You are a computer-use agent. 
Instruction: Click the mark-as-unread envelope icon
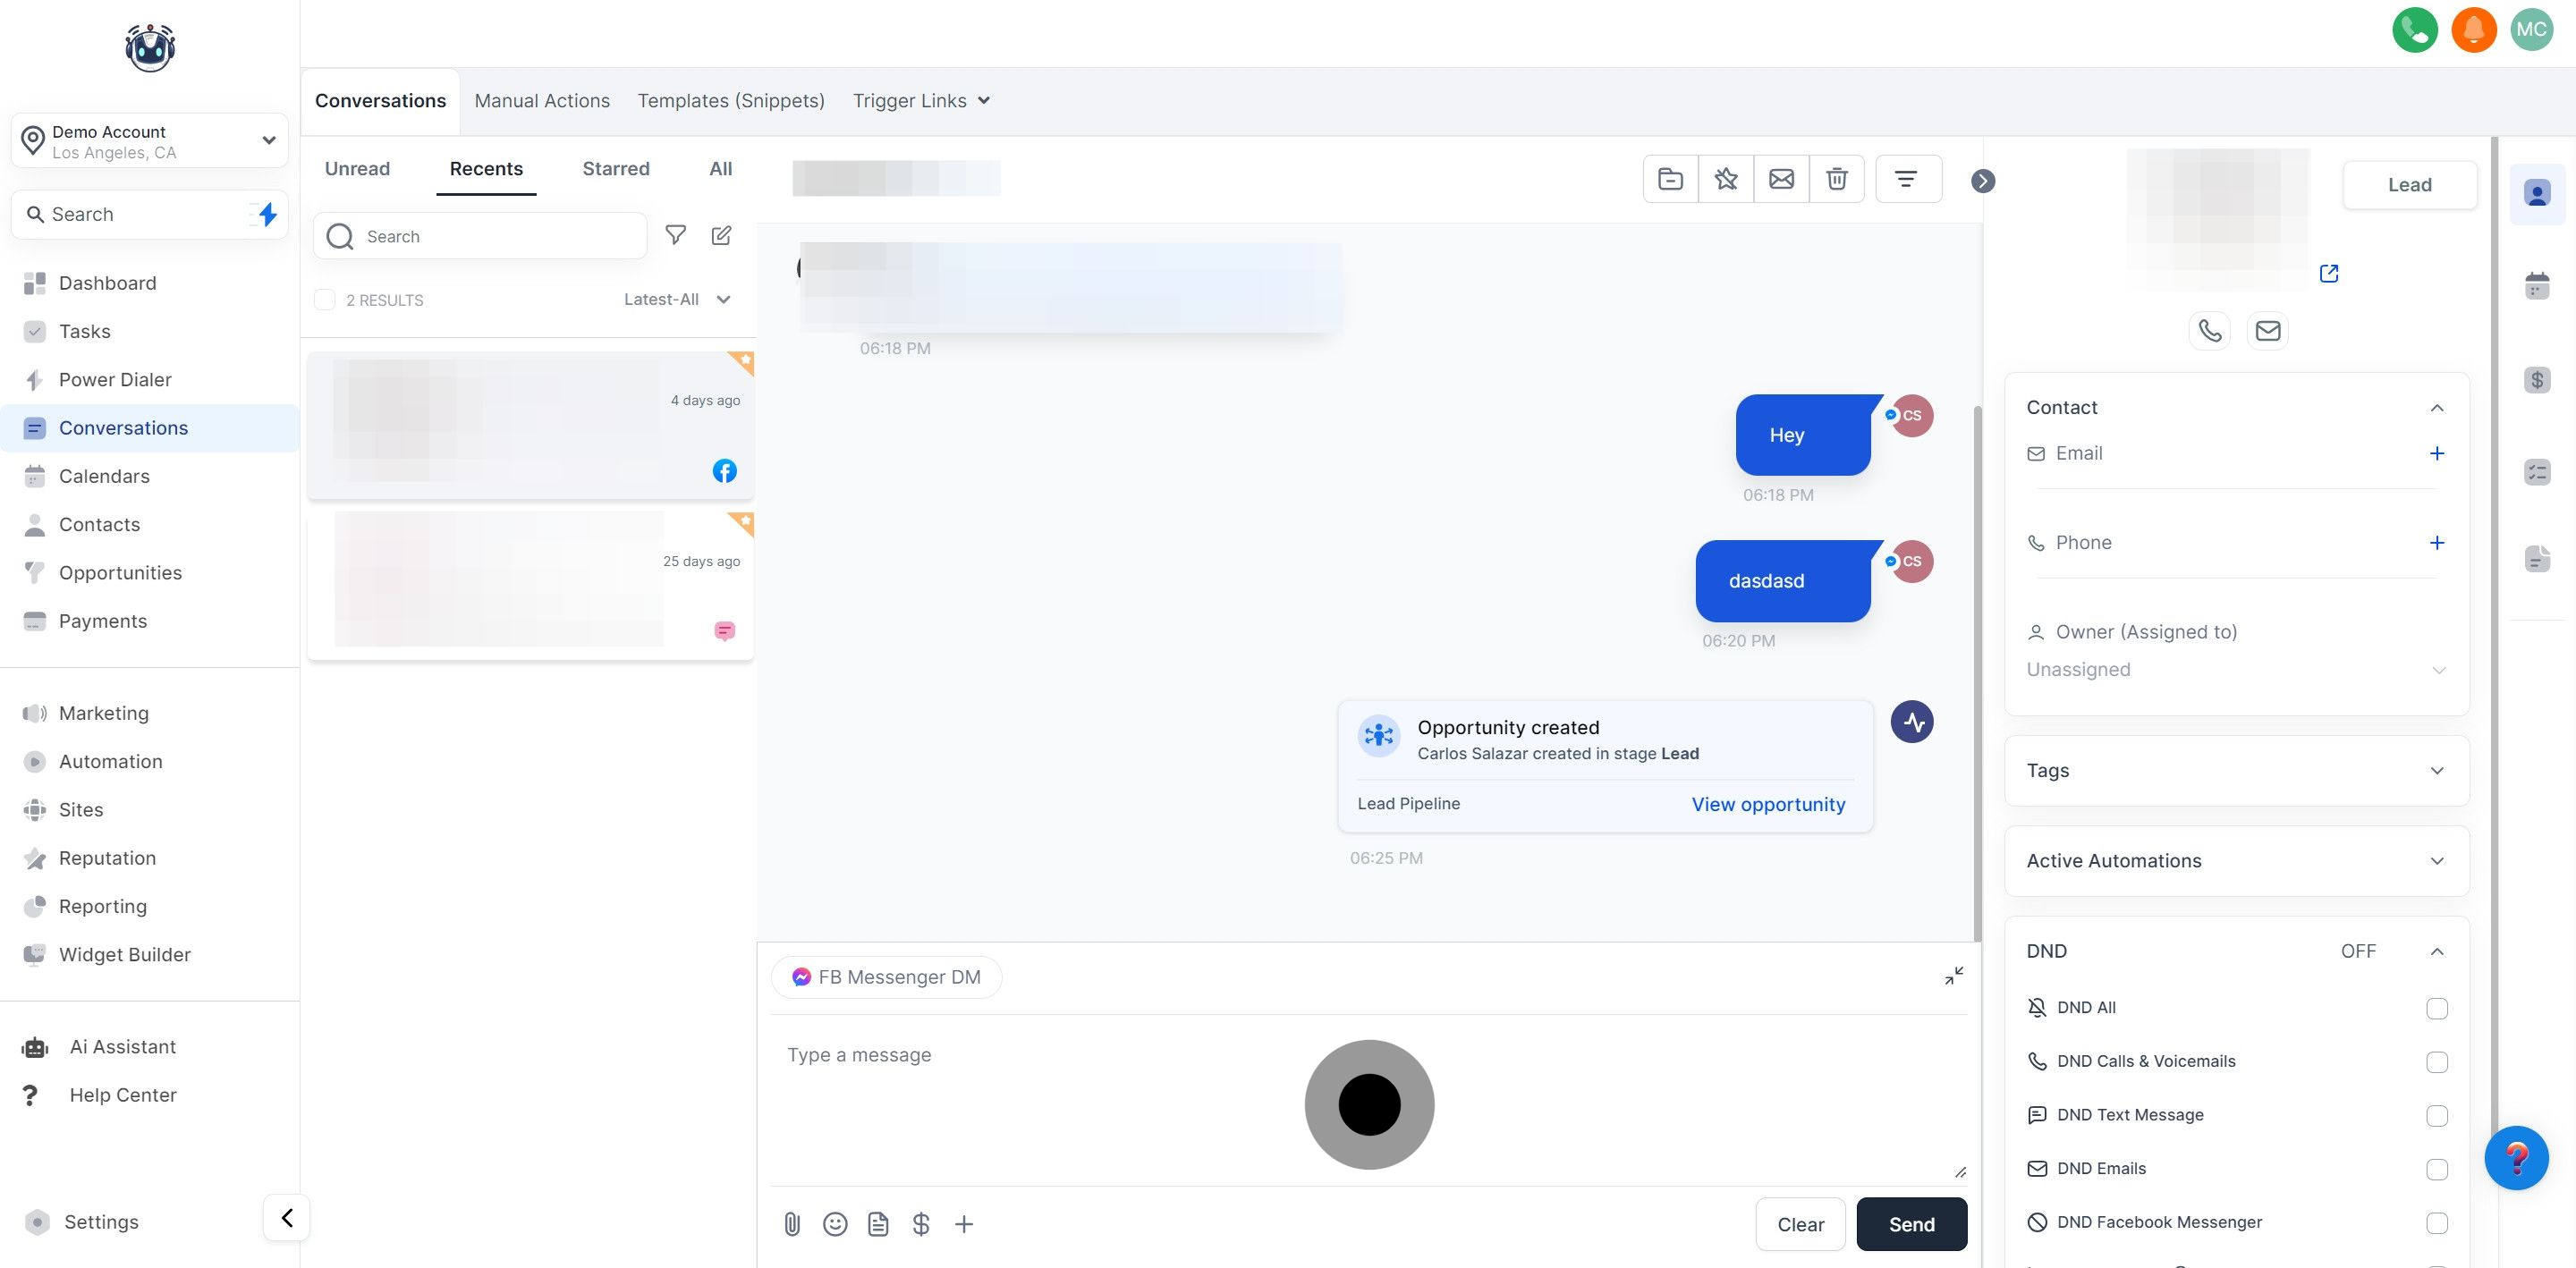[x=1781, y=179]
